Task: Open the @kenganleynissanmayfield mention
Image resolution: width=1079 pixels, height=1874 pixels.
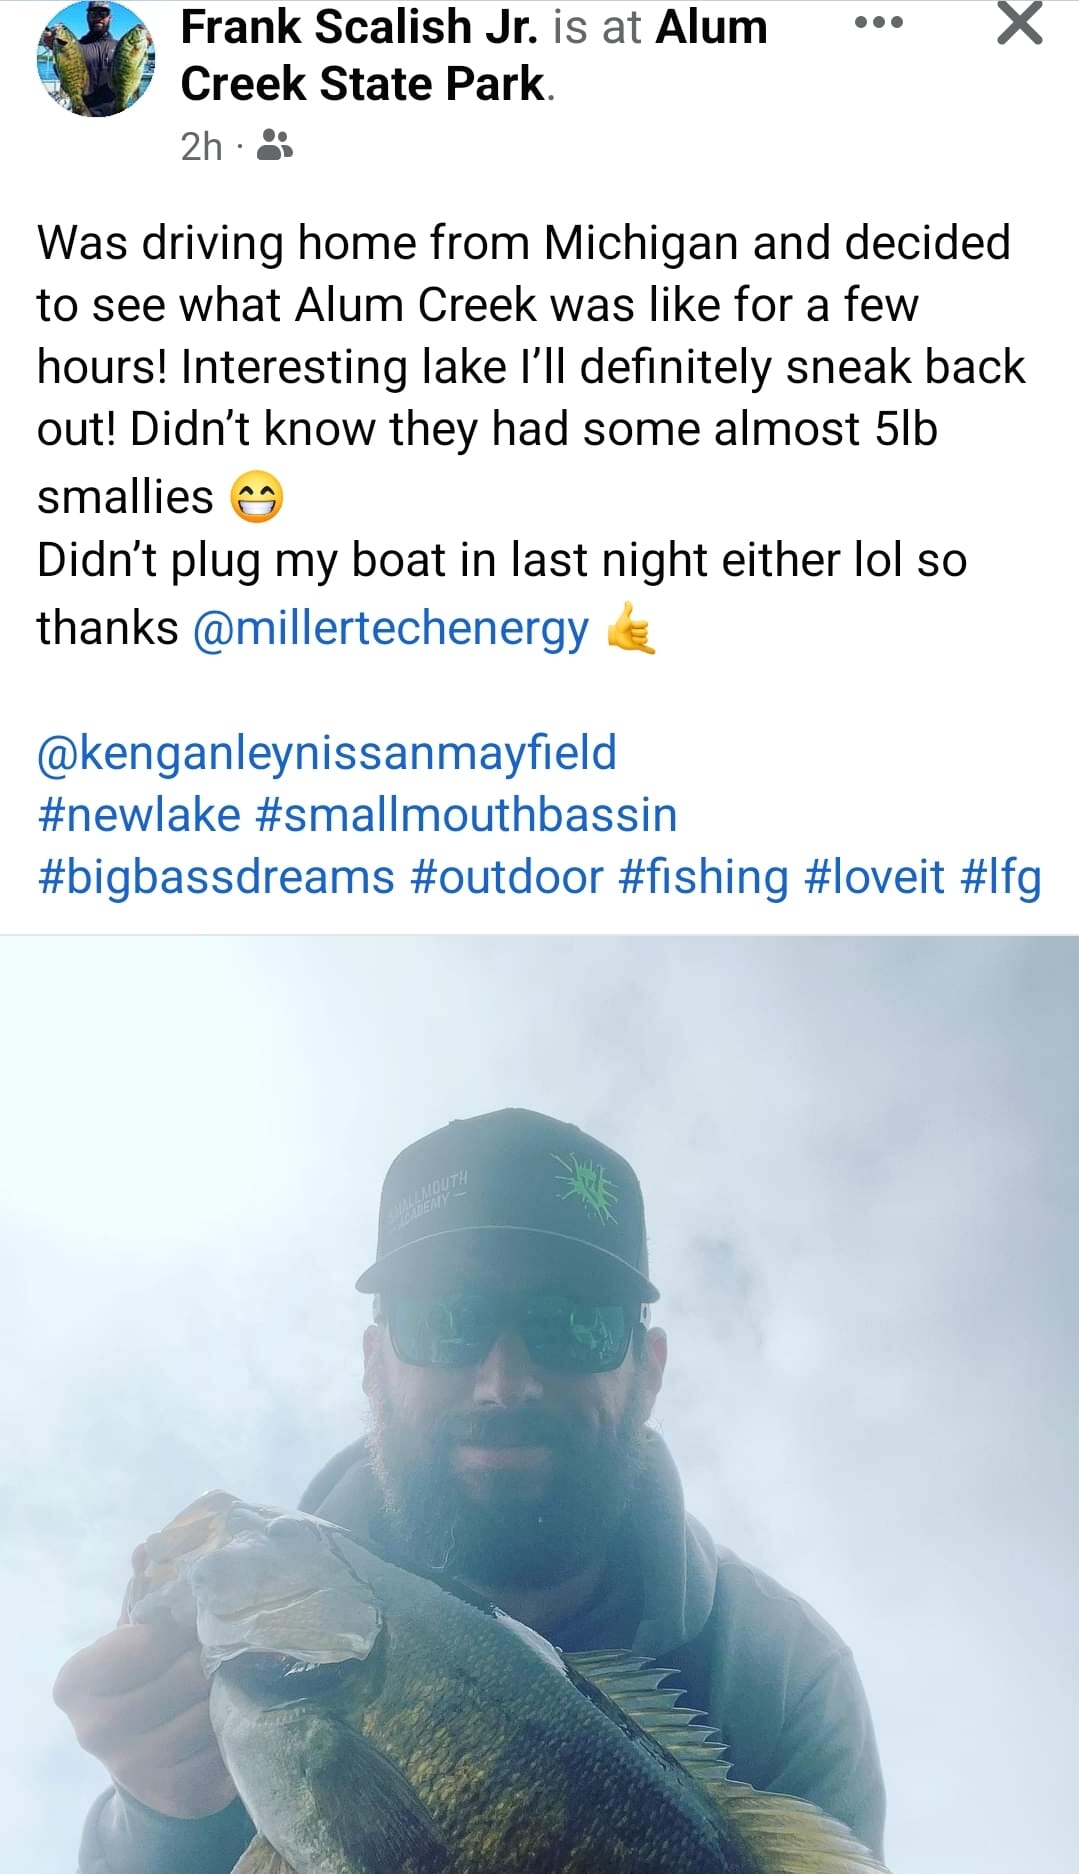Action: pos(326,753)
